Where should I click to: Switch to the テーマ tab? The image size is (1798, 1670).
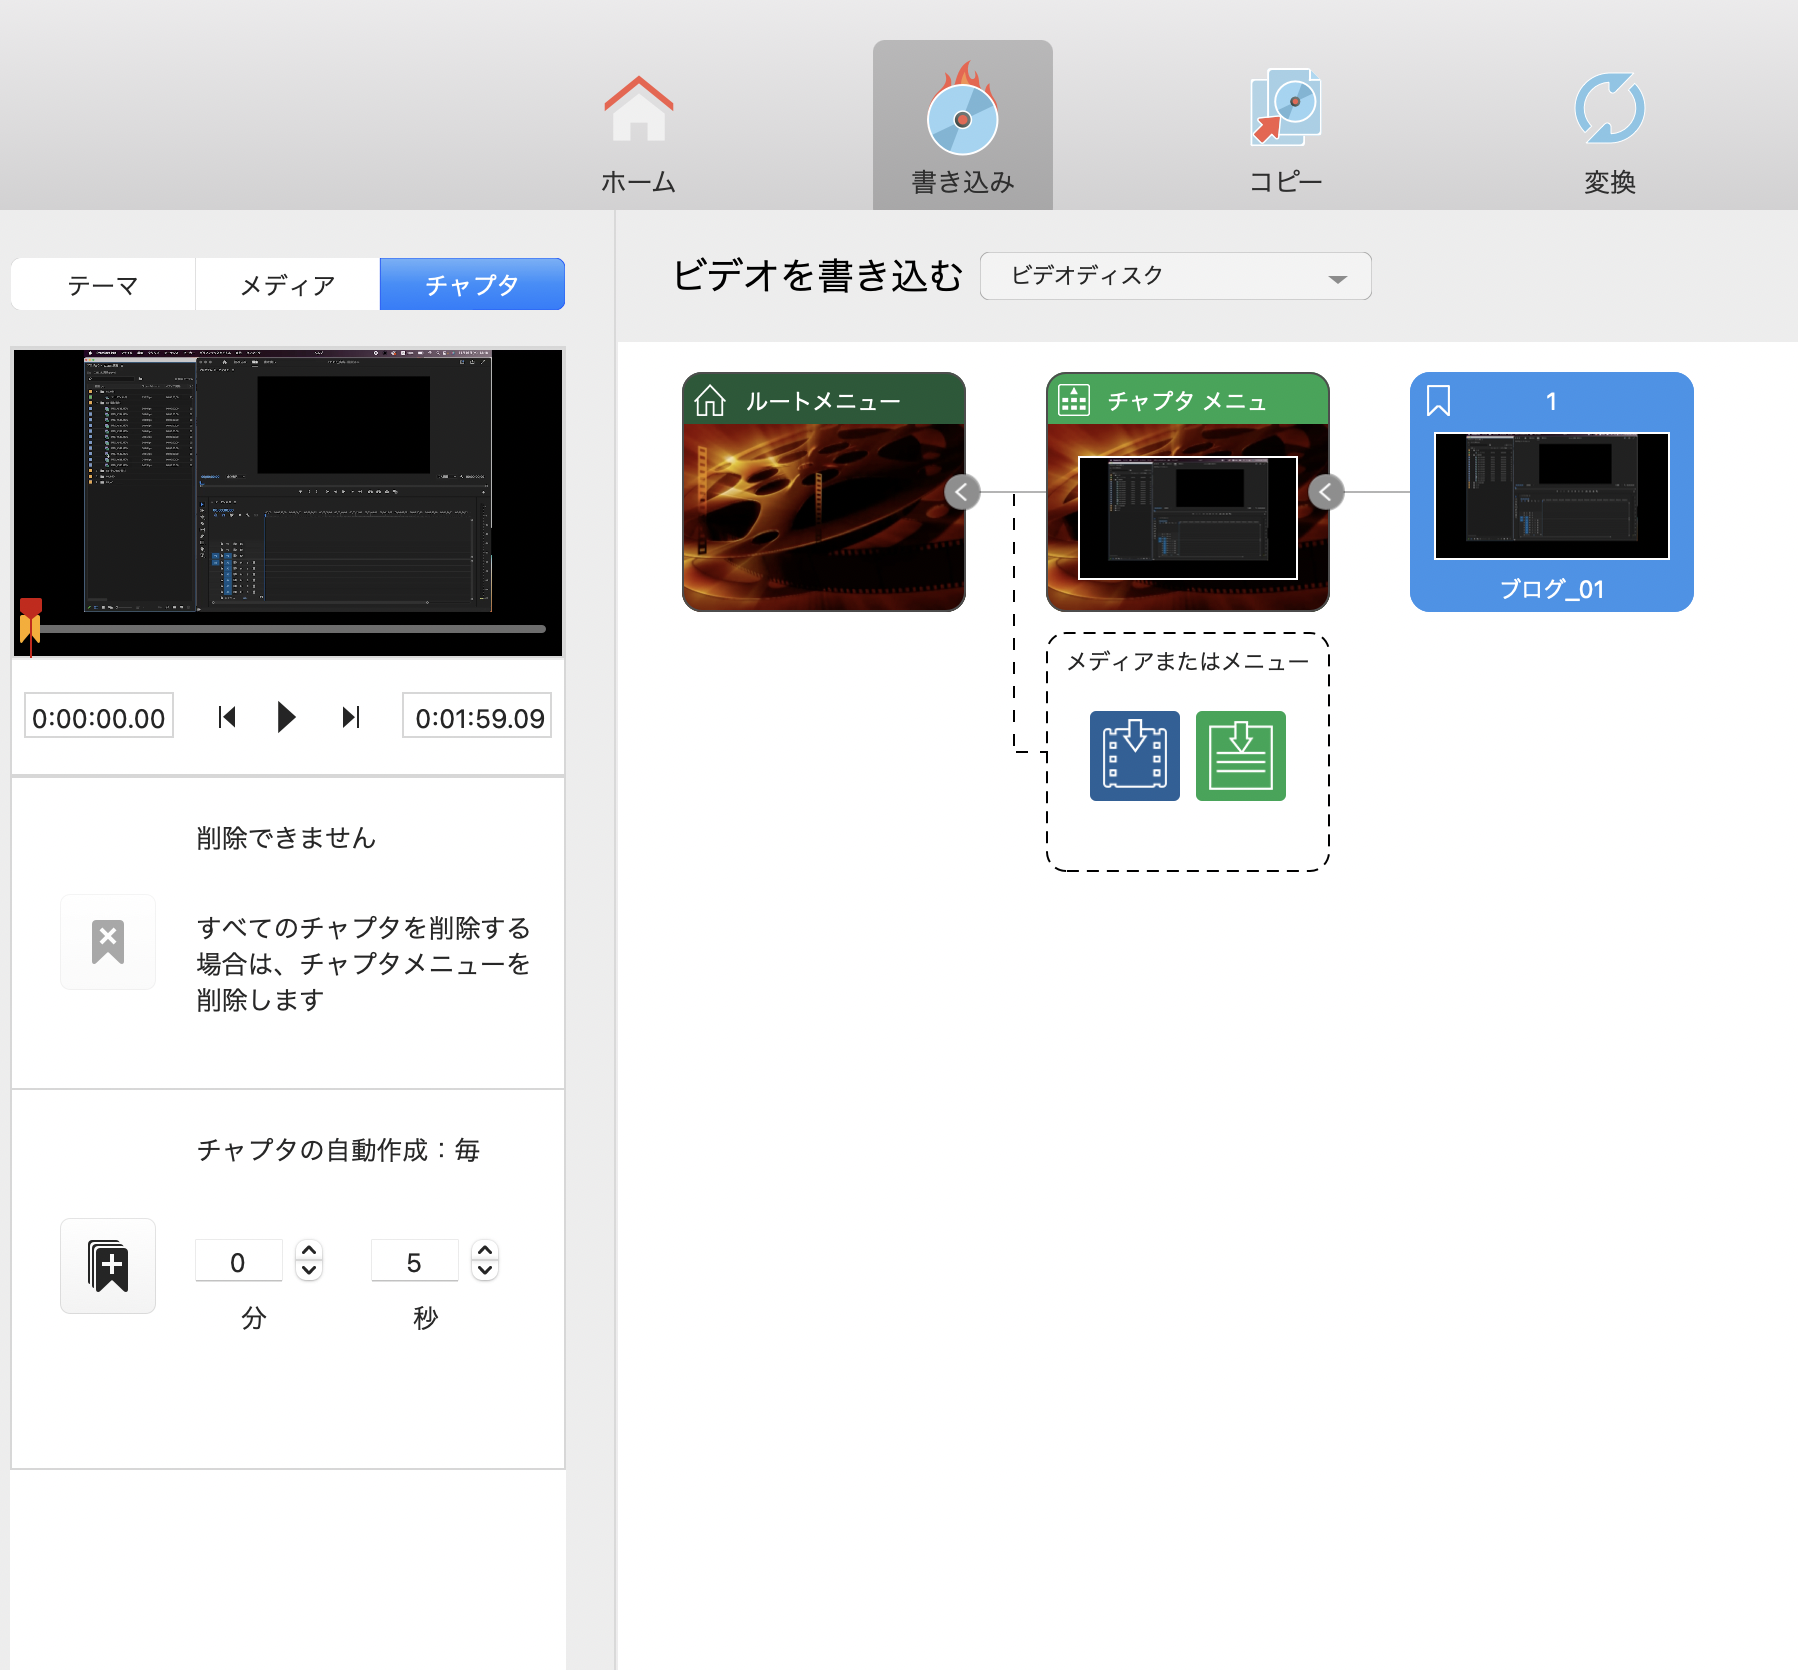pos(101,284)
